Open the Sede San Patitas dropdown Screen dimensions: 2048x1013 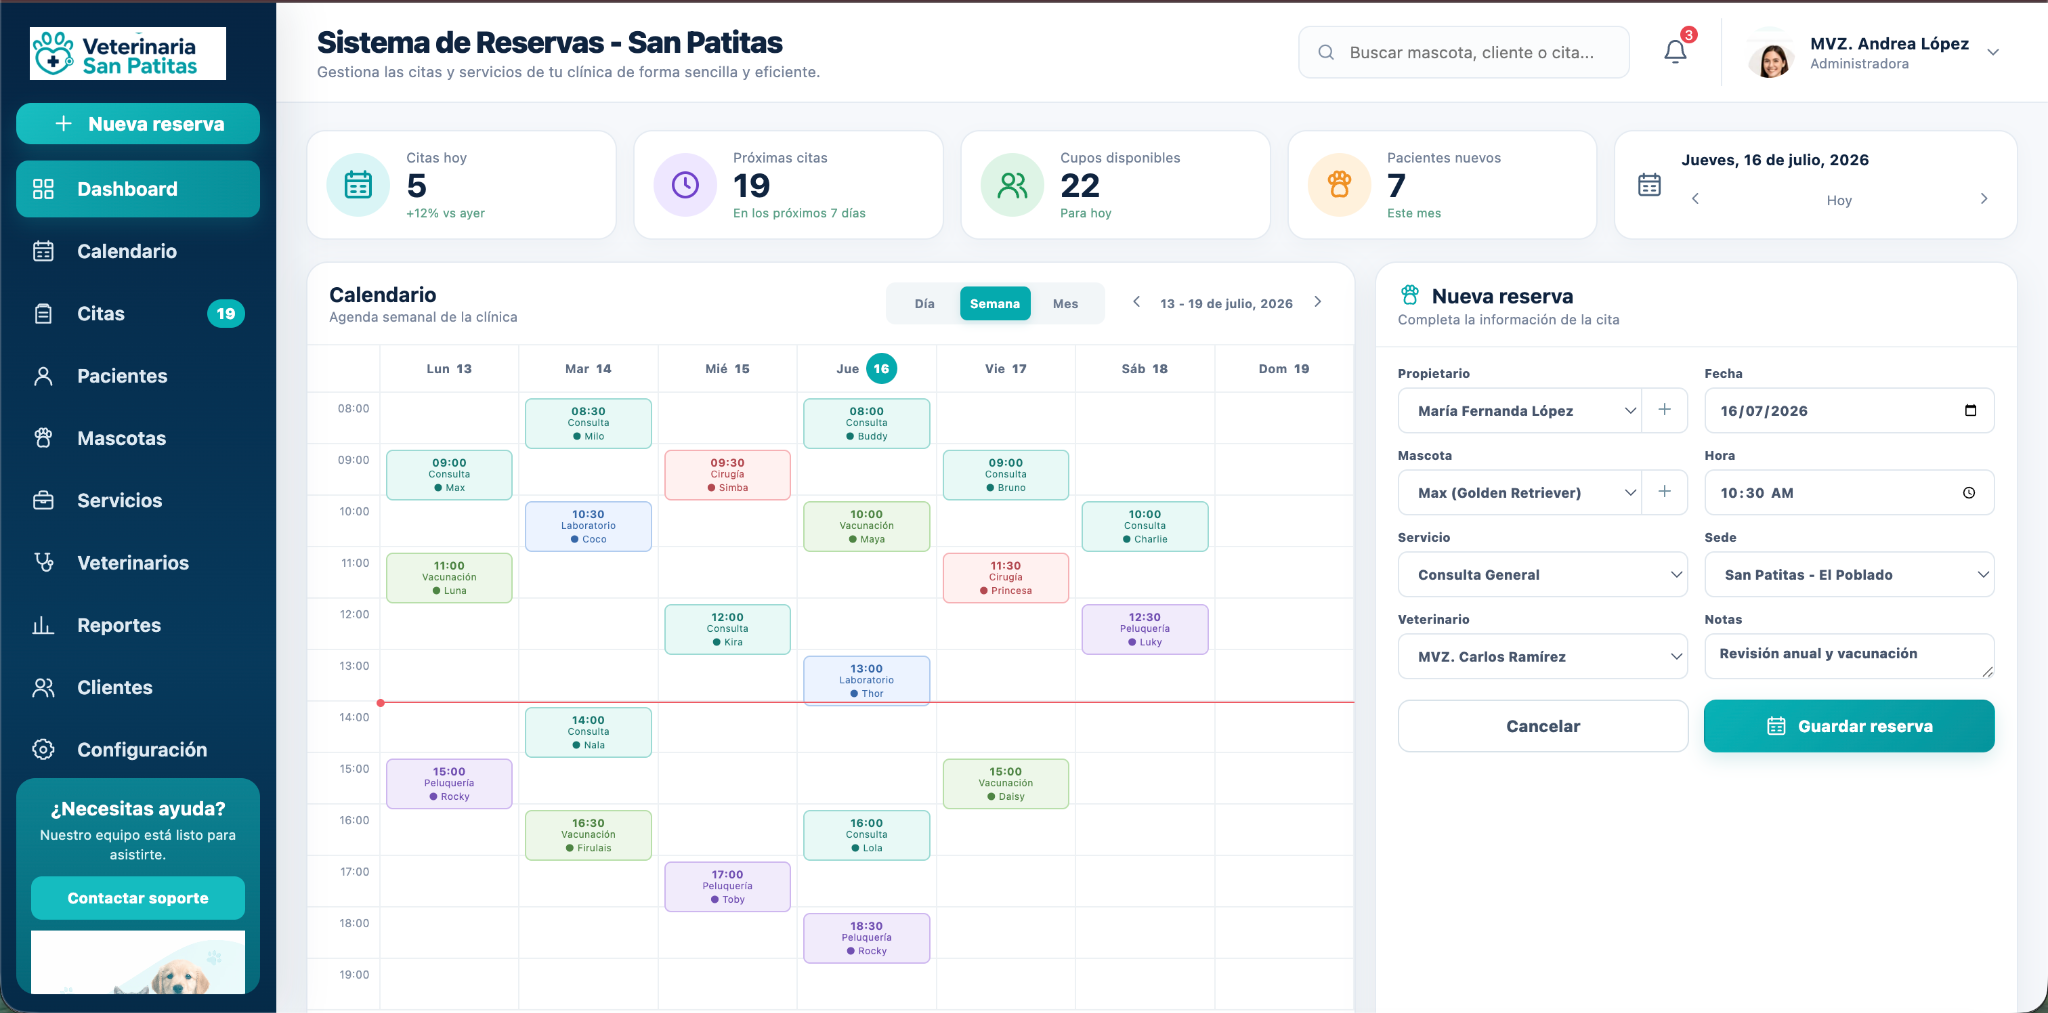pyautogui.click(x=1849, y=575)
